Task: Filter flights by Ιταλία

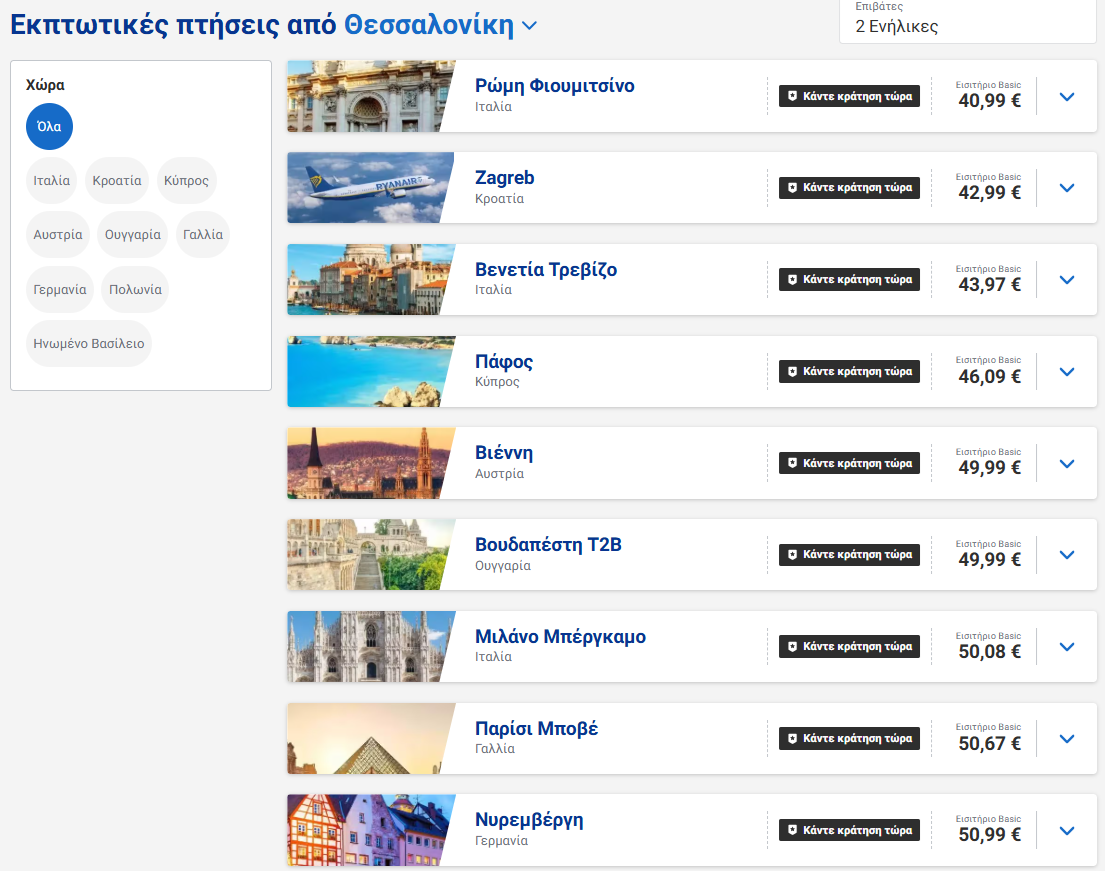Action: coord(51,180)
